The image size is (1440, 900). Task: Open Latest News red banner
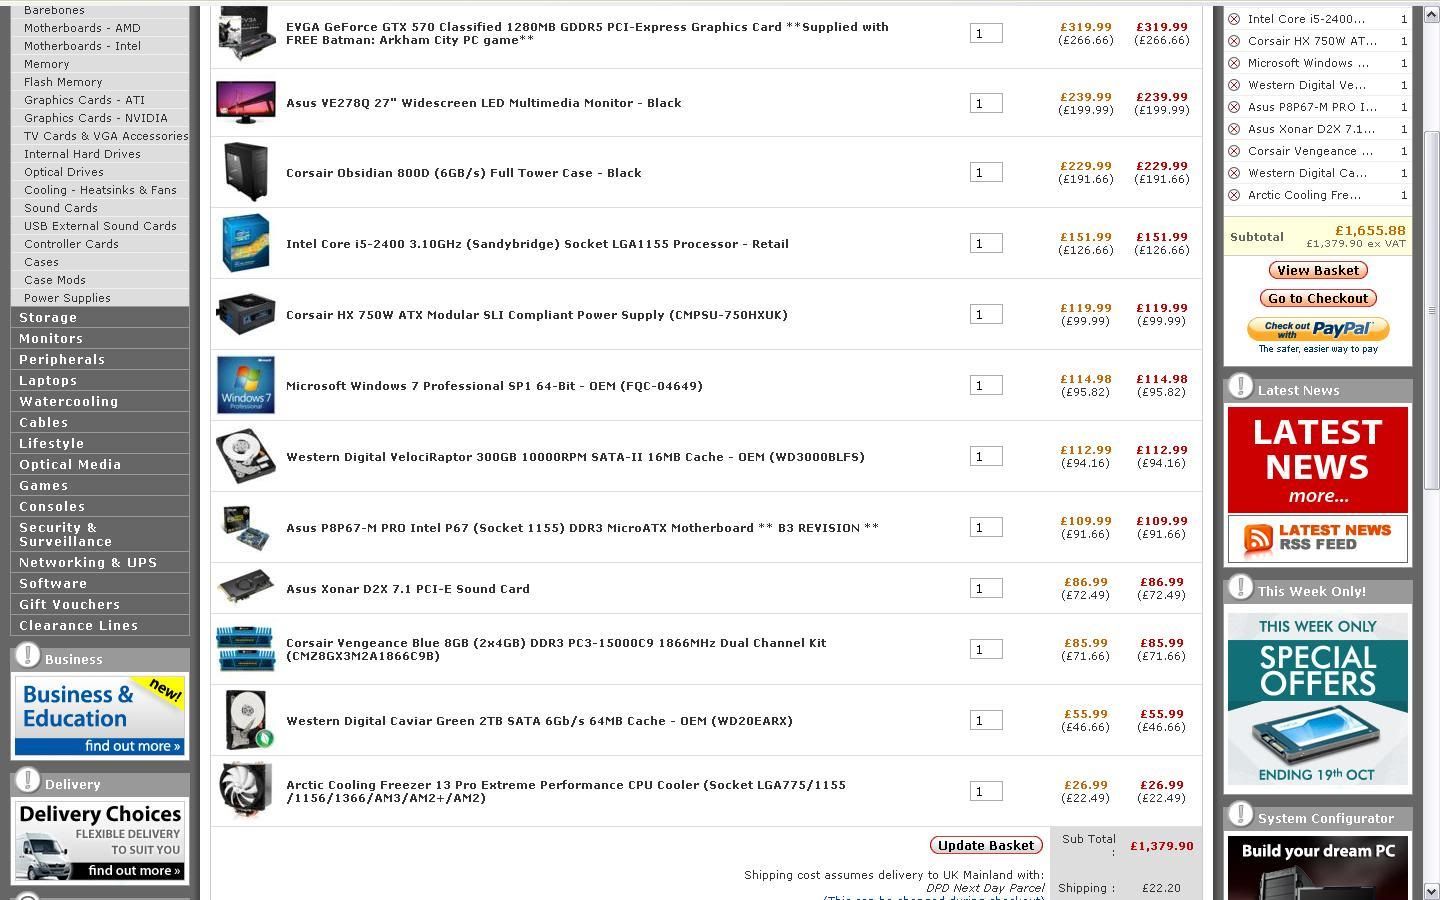[x=1317, y=460]
